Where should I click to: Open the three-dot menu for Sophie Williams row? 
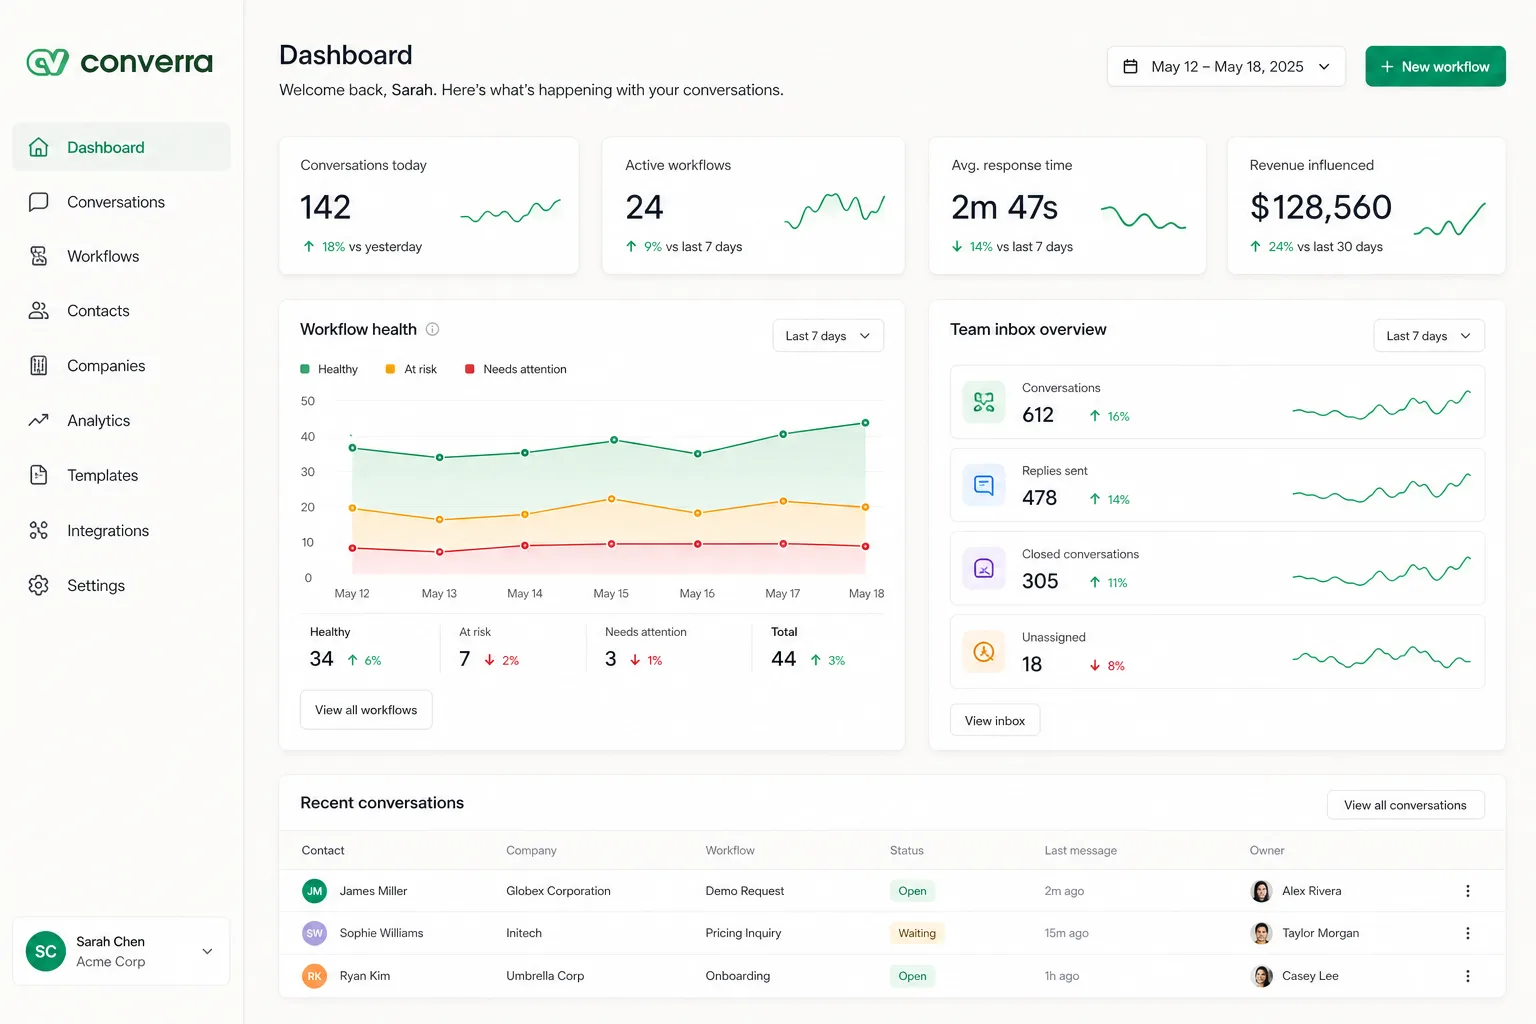point(1468,933)
